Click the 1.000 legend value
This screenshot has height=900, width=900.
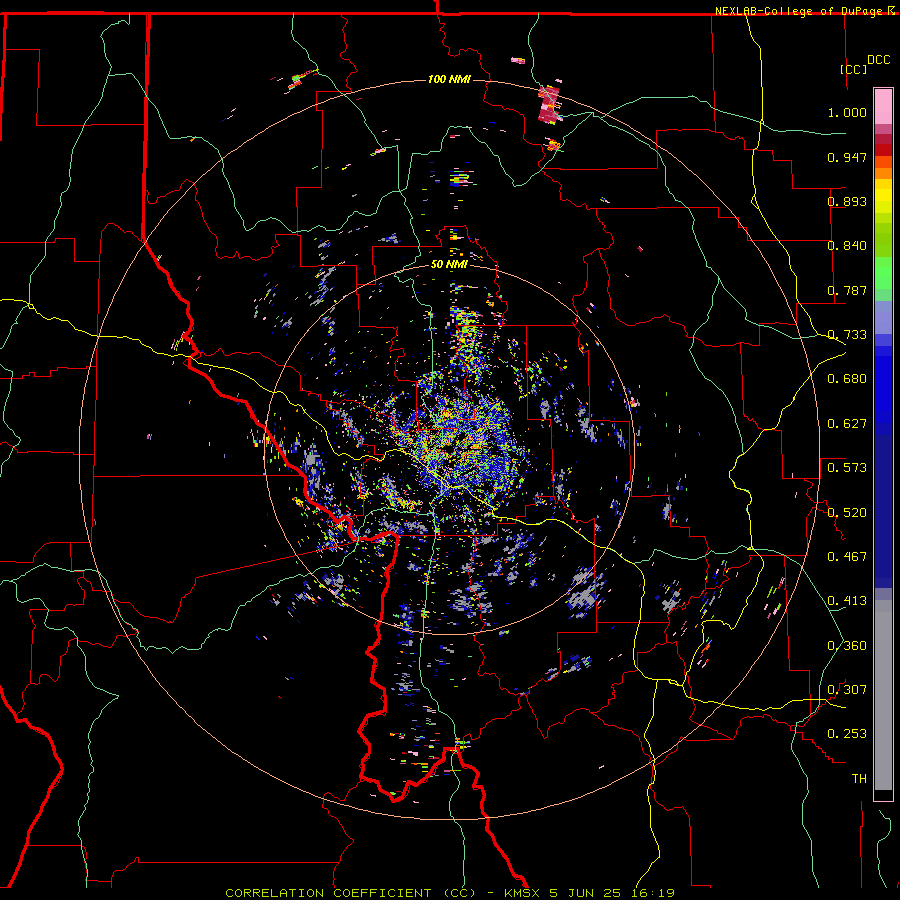(847, 112)
